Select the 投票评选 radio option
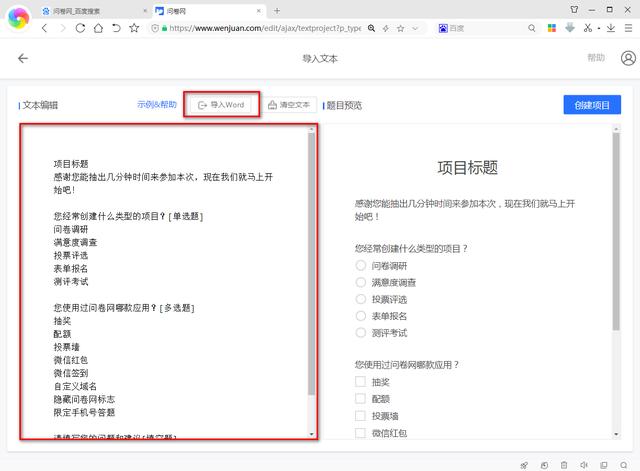 [x=360, y=299]
